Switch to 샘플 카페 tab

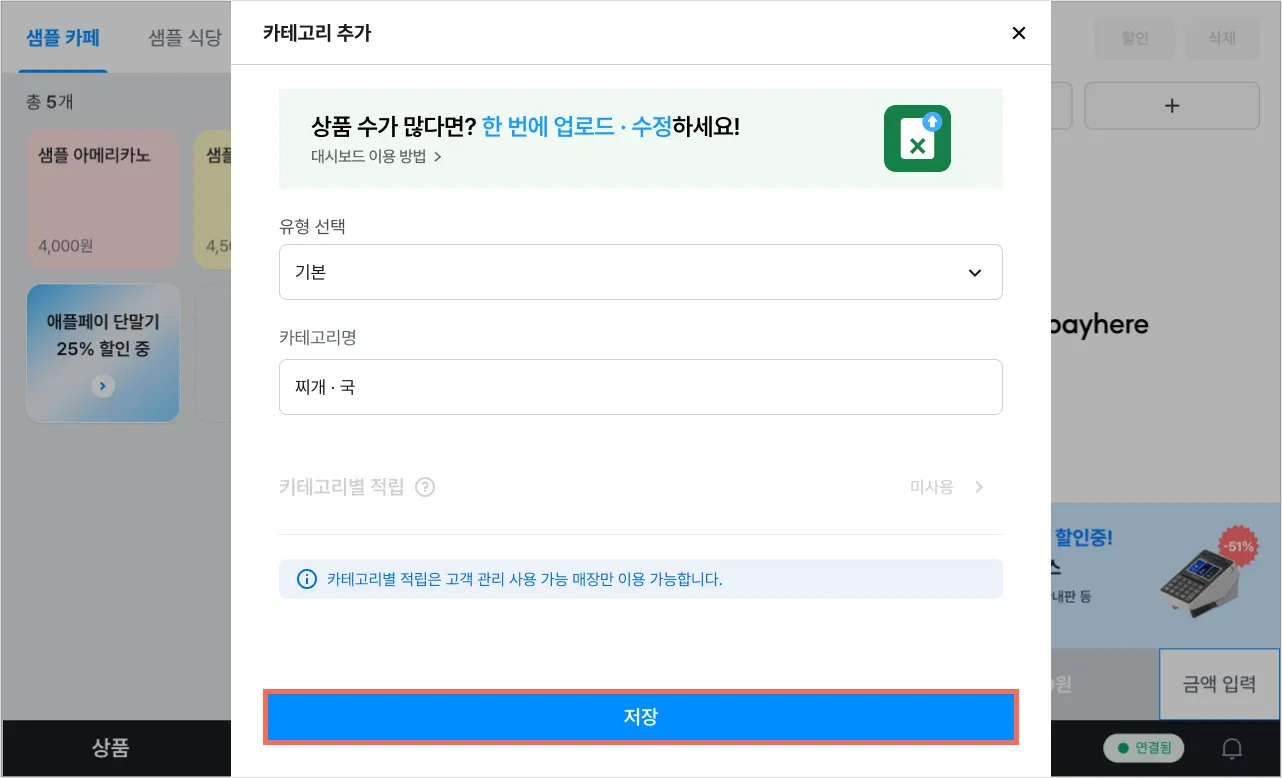coord(63,38)
